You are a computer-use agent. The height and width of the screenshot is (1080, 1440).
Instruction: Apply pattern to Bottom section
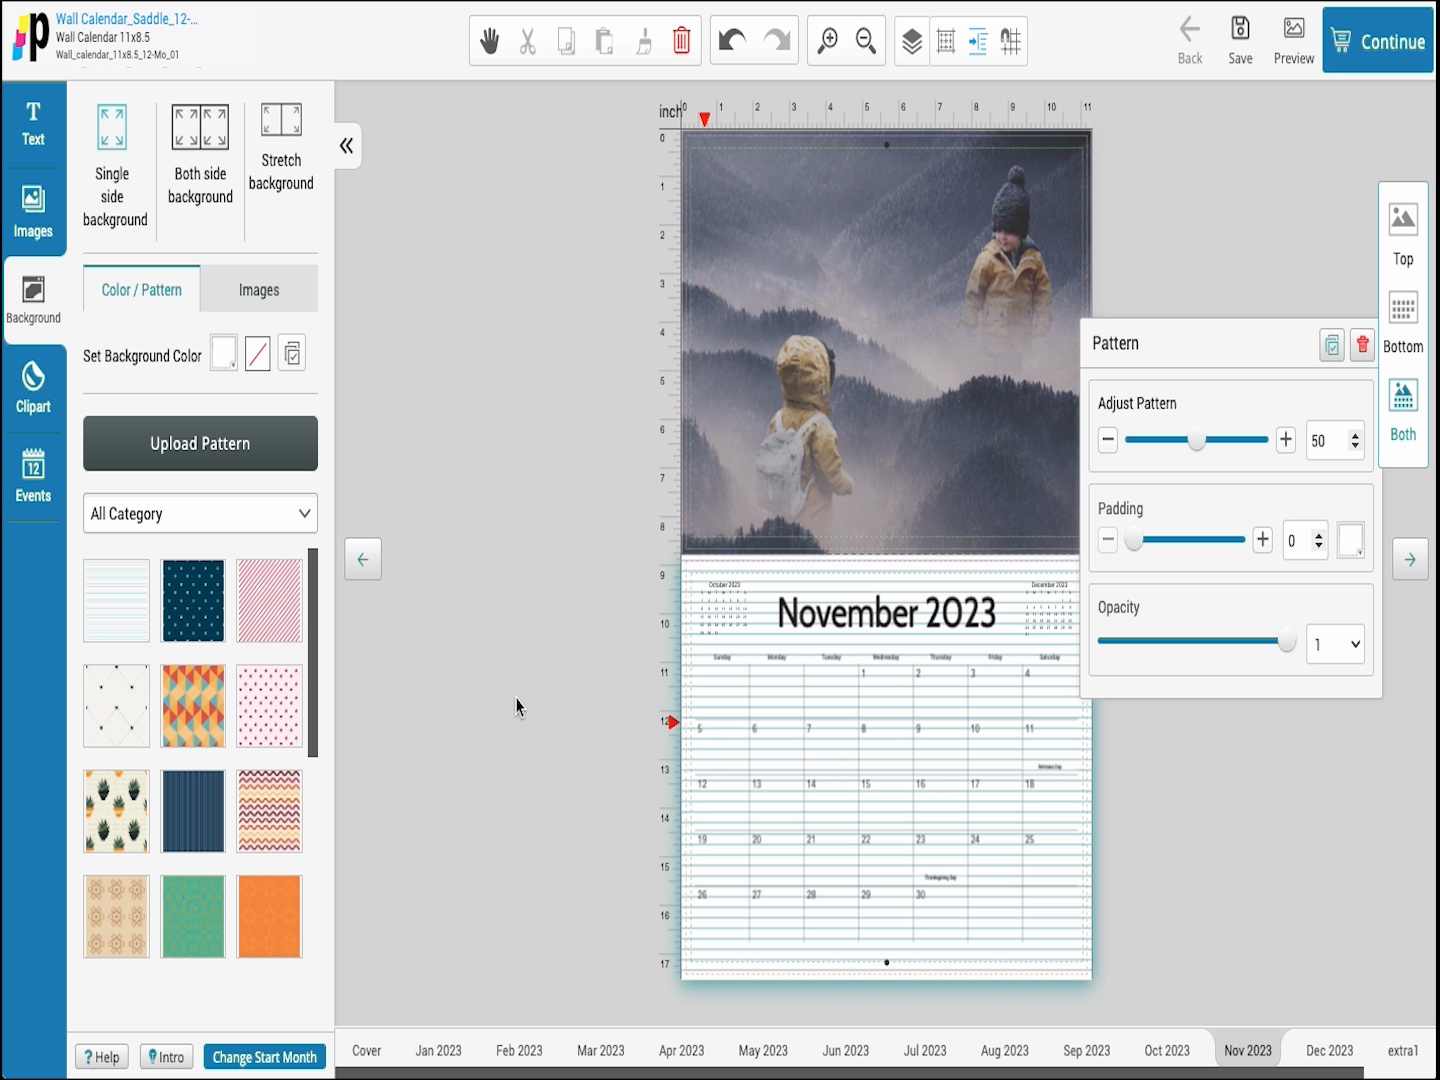tap(1403, 323)
